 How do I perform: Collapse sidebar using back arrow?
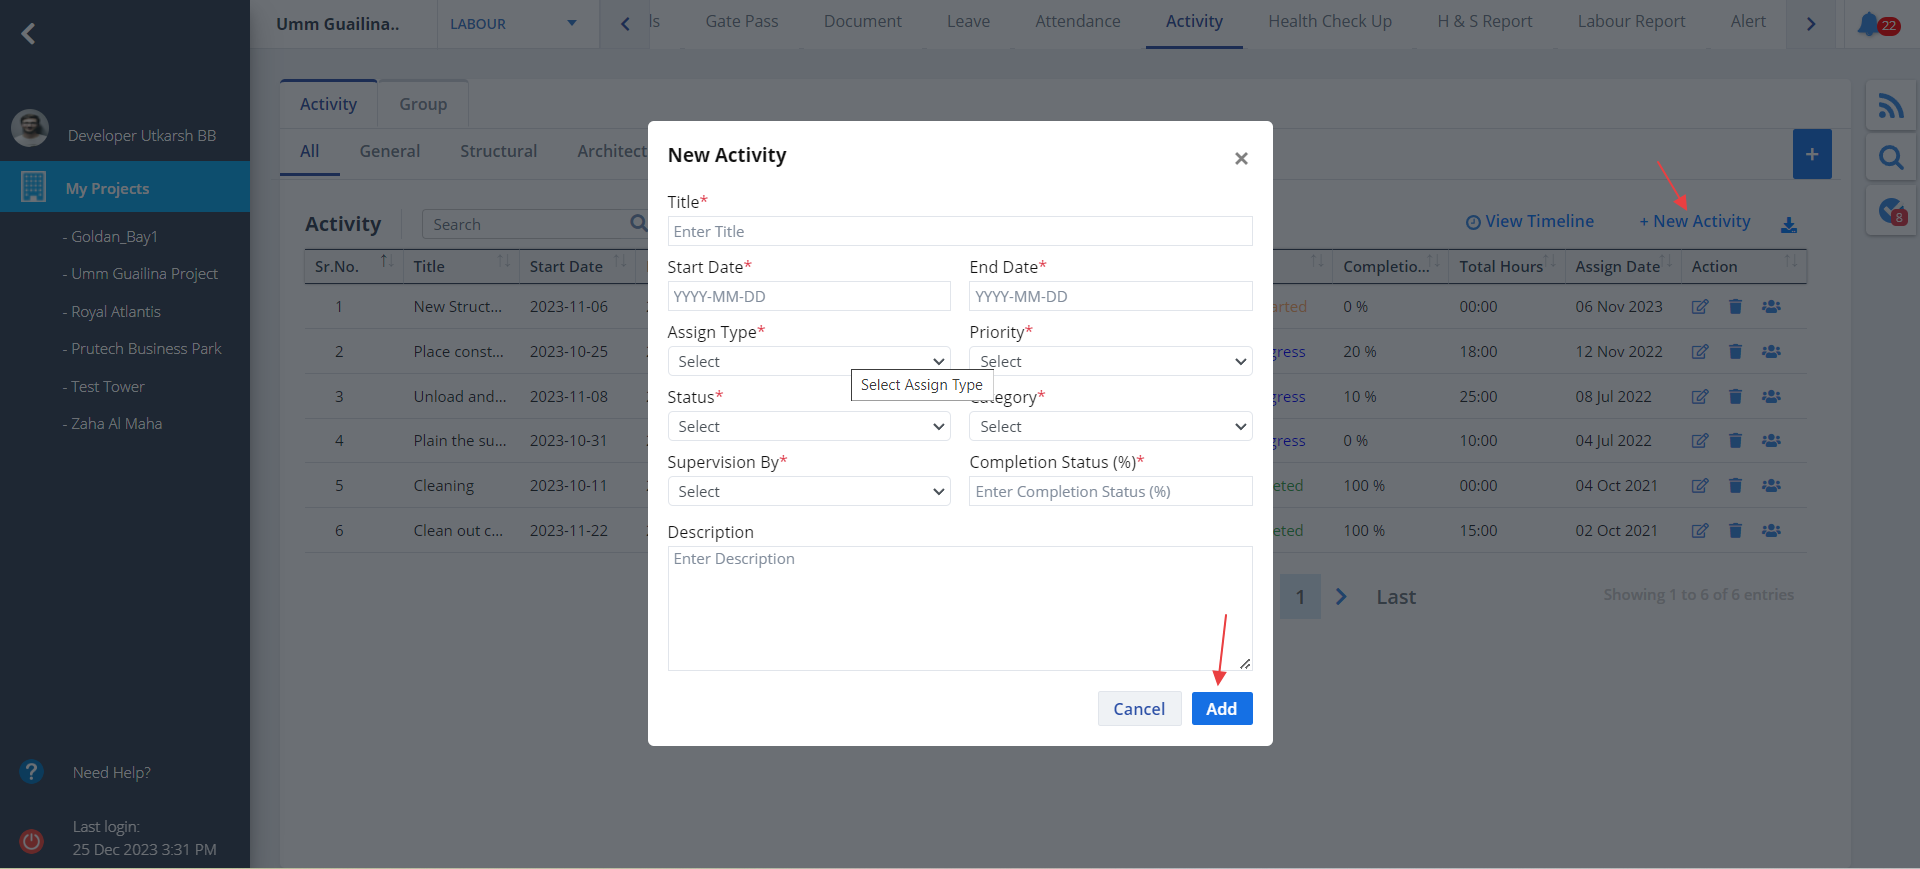point(28,34)
